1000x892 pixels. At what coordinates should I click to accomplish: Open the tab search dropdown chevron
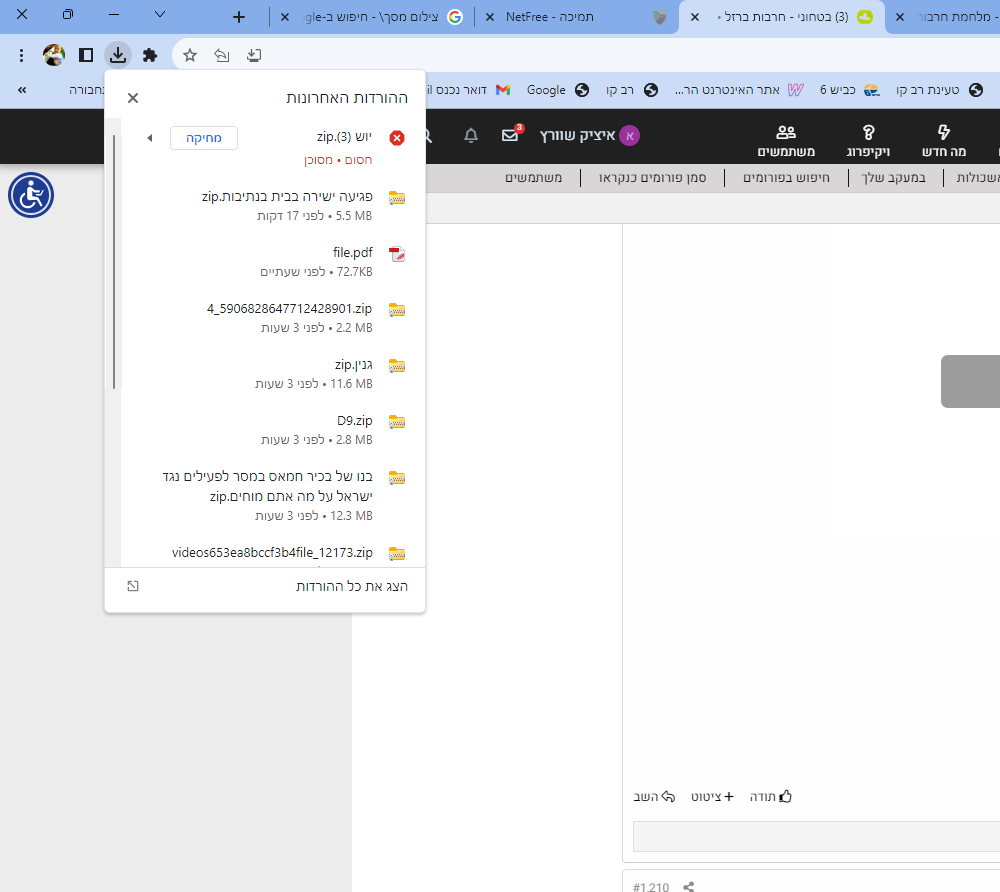(x=160, y=14)
